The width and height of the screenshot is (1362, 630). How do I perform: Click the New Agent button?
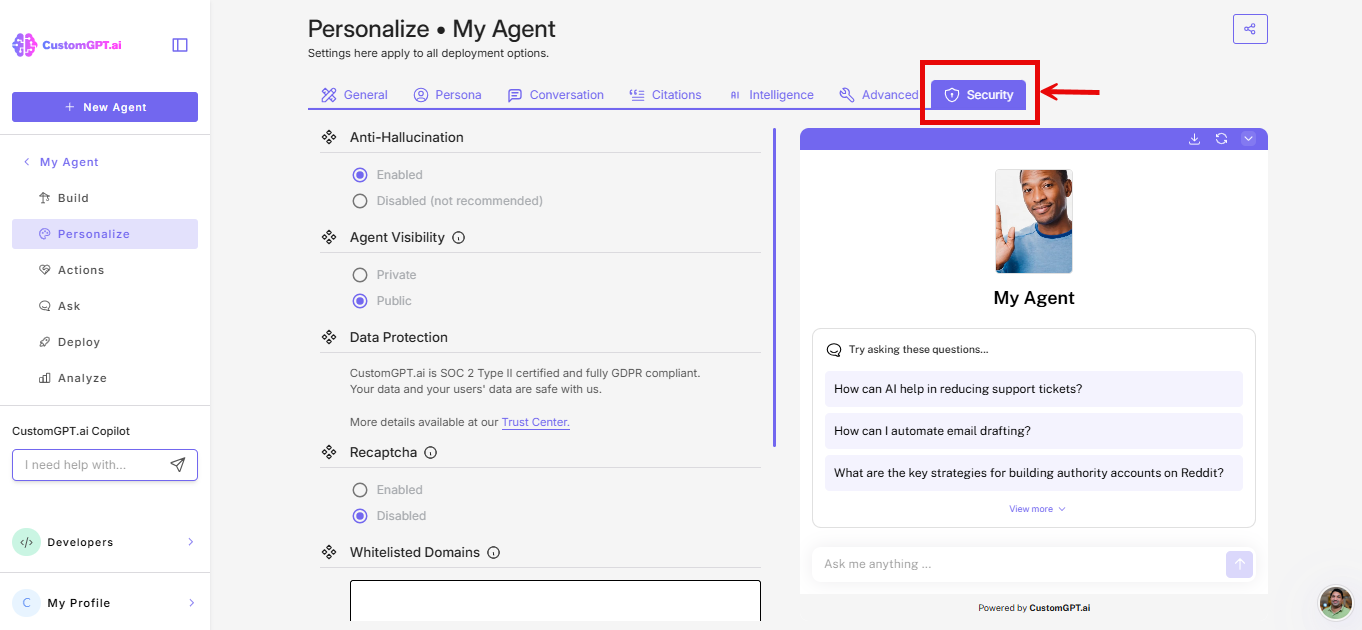(x=105, y=107)
